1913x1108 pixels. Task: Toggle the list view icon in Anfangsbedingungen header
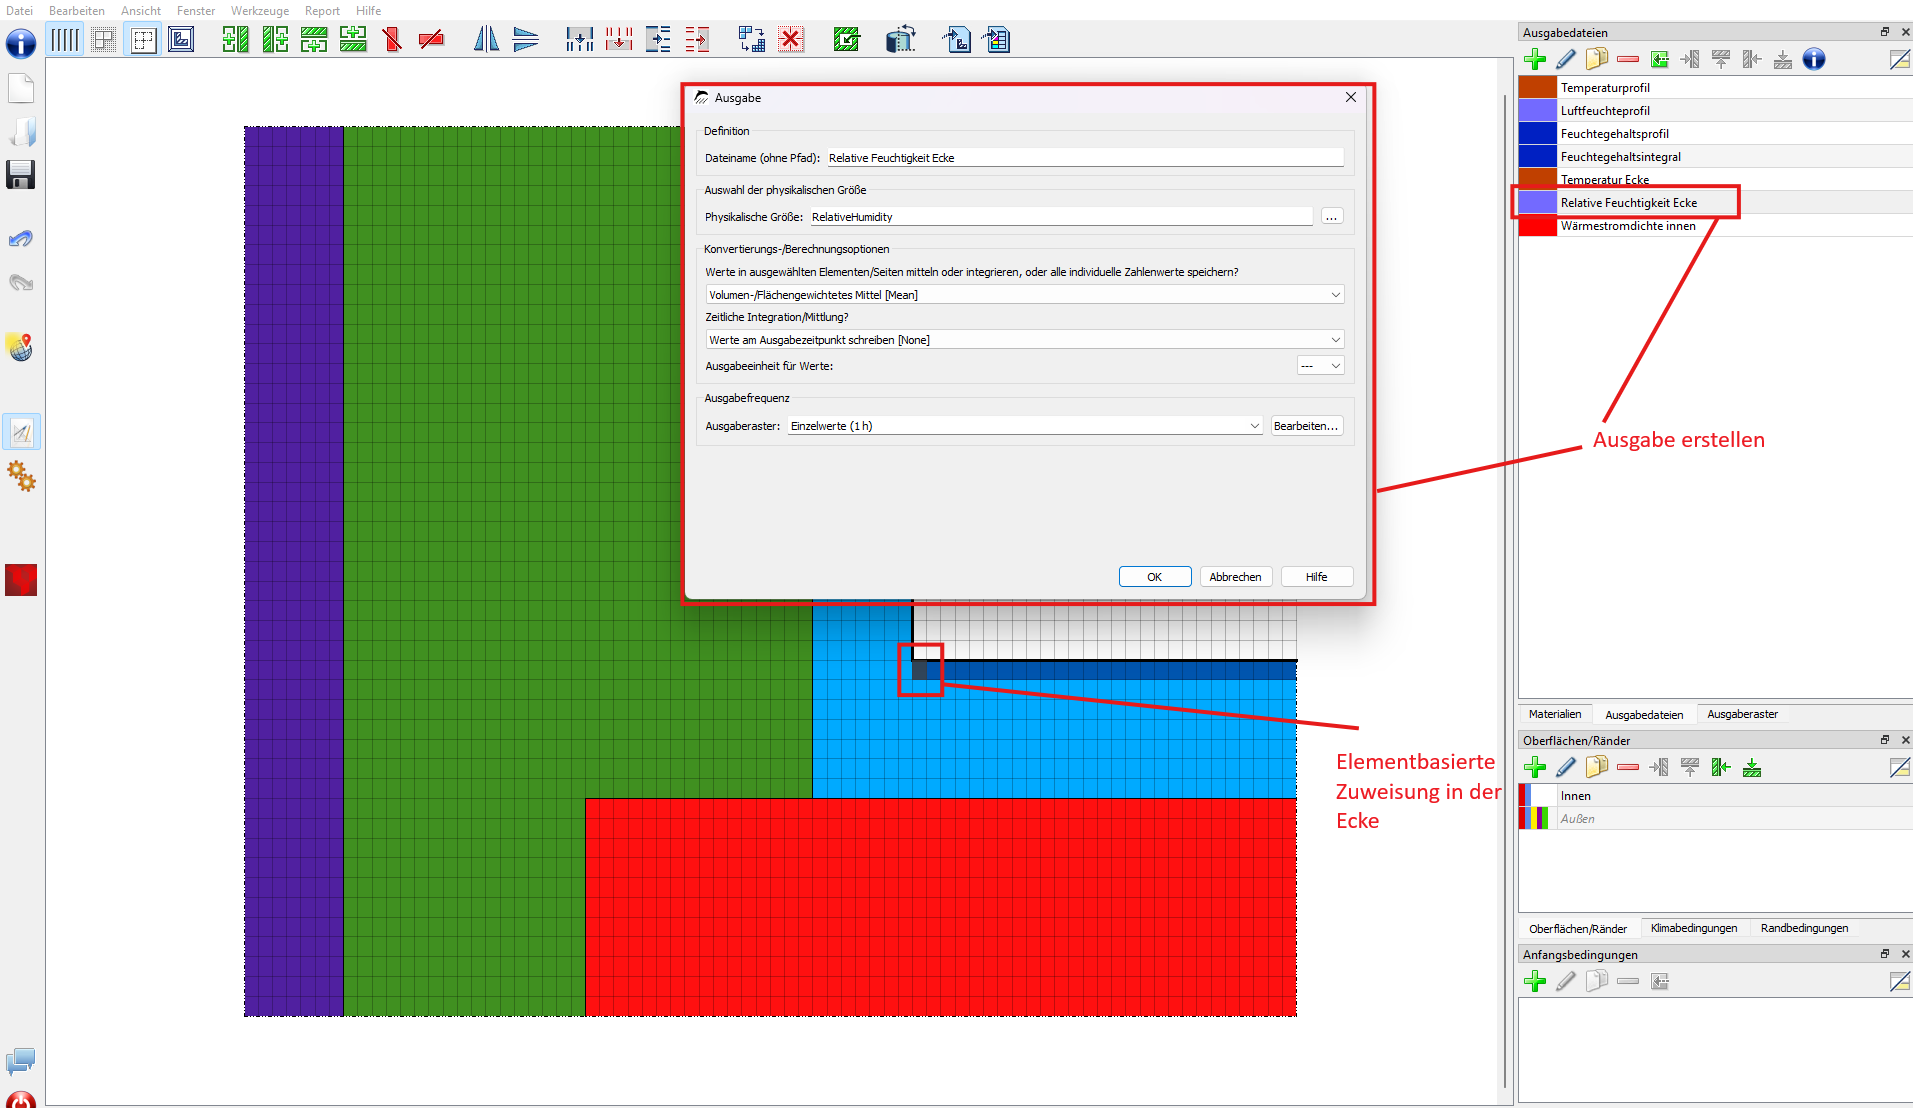pyautogui.click(x=1900, y=981)
